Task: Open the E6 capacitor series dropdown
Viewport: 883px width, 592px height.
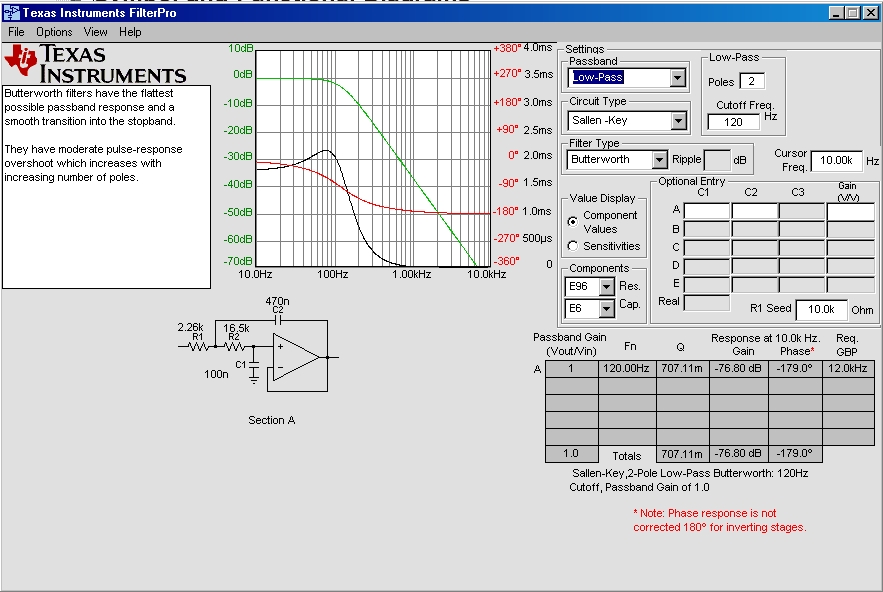Action: coord(606,309)
